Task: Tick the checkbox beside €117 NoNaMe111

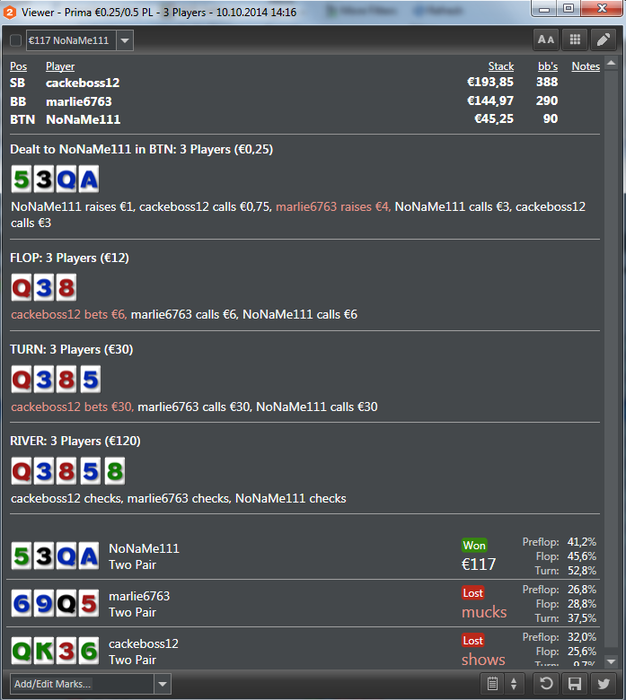Action: [16, 41]
